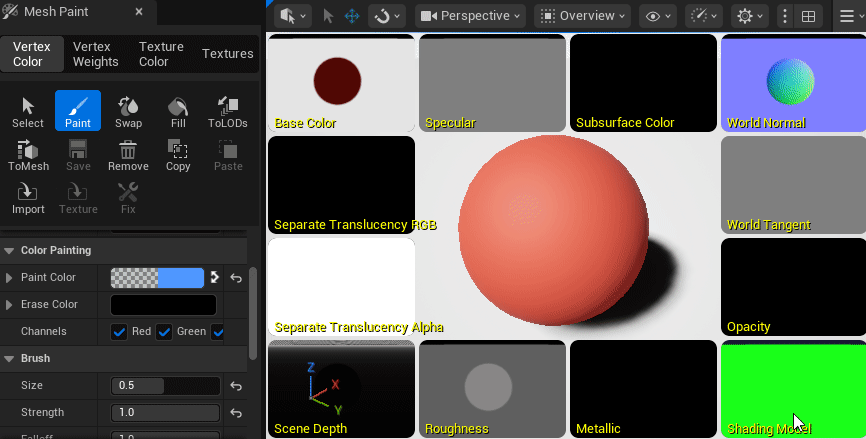Reset brush Size to default
Viewport: 866px width, 439px height.
tap(236, 385)
